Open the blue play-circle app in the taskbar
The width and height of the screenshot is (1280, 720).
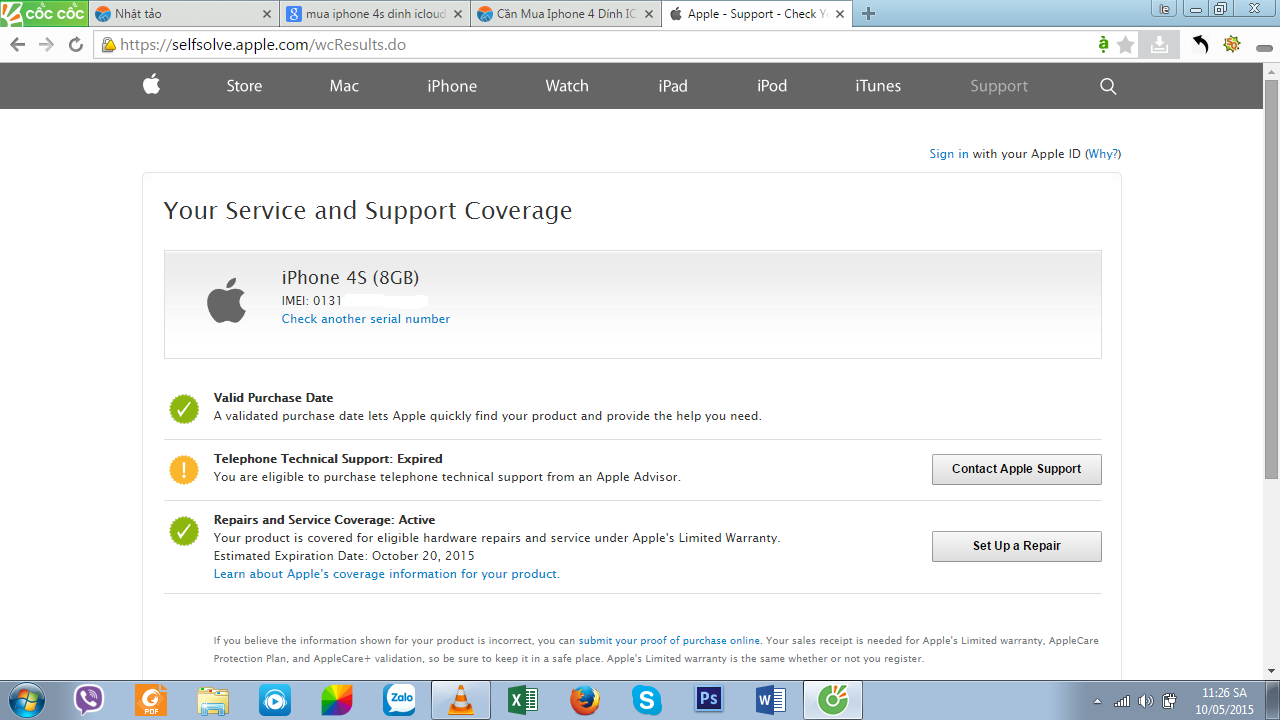274,700
